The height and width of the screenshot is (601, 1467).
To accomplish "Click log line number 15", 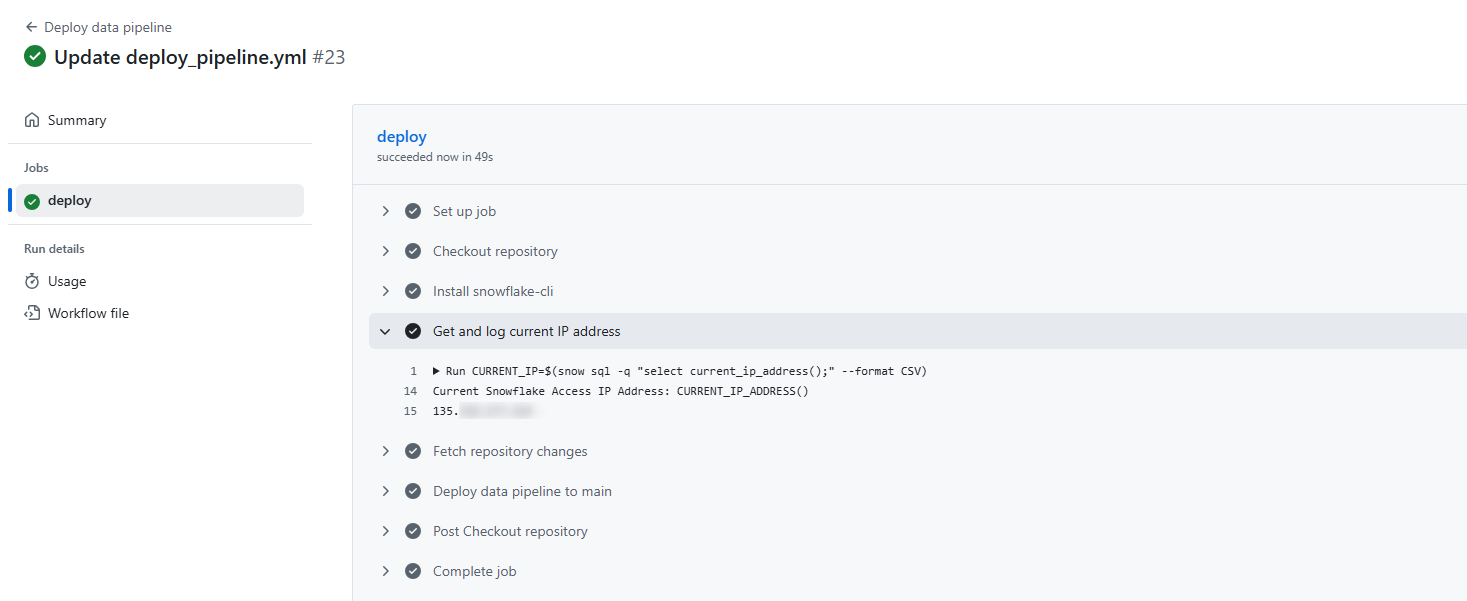I will [x=410, y=411].
